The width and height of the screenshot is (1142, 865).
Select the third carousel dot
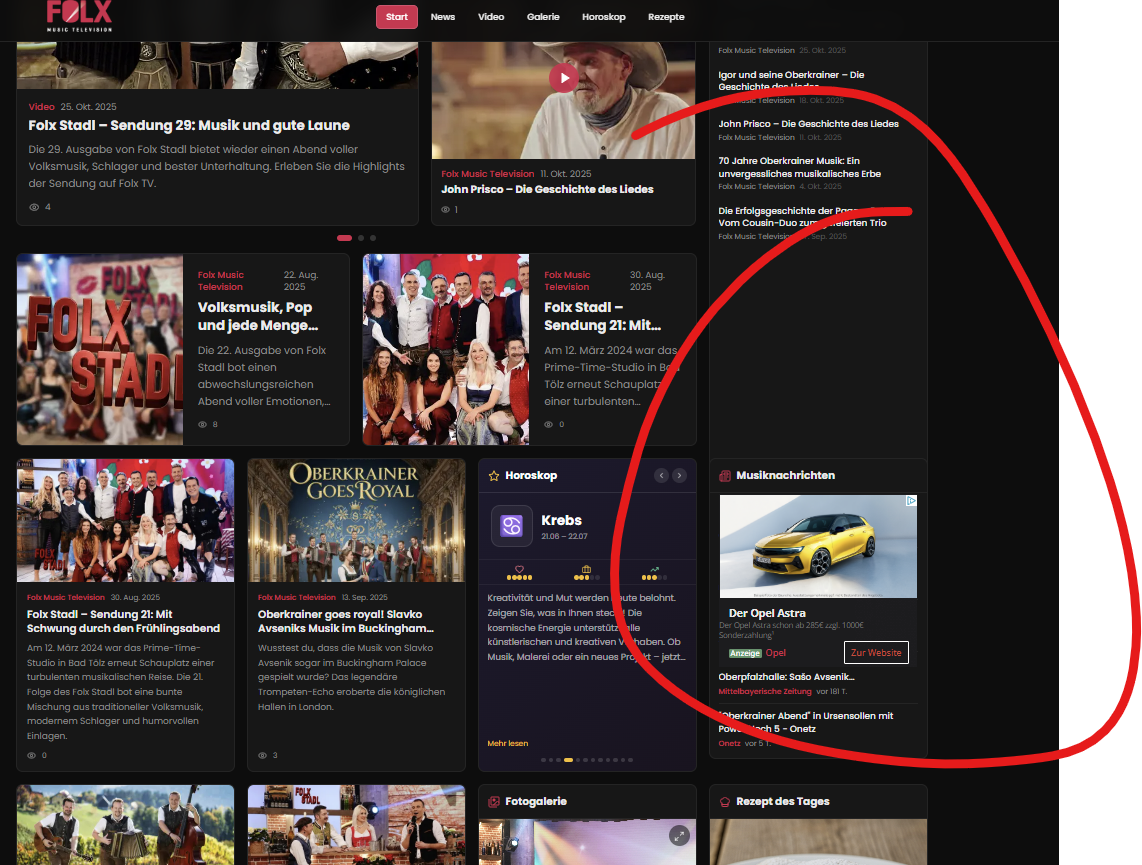(x=373, y=238)
